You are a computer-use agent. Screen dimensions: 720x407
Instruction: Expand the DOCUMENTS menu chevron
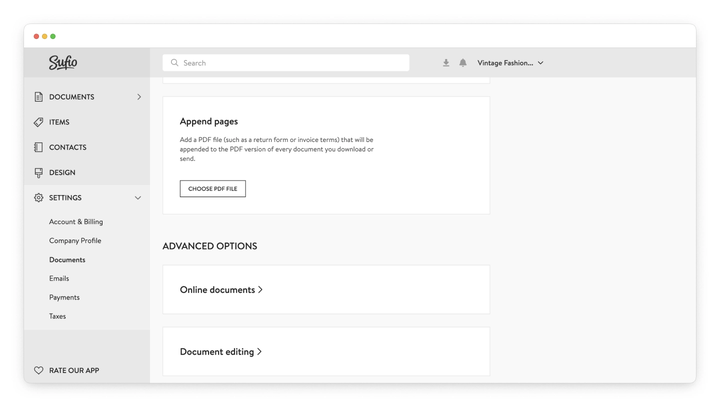(x=139, y=97)
